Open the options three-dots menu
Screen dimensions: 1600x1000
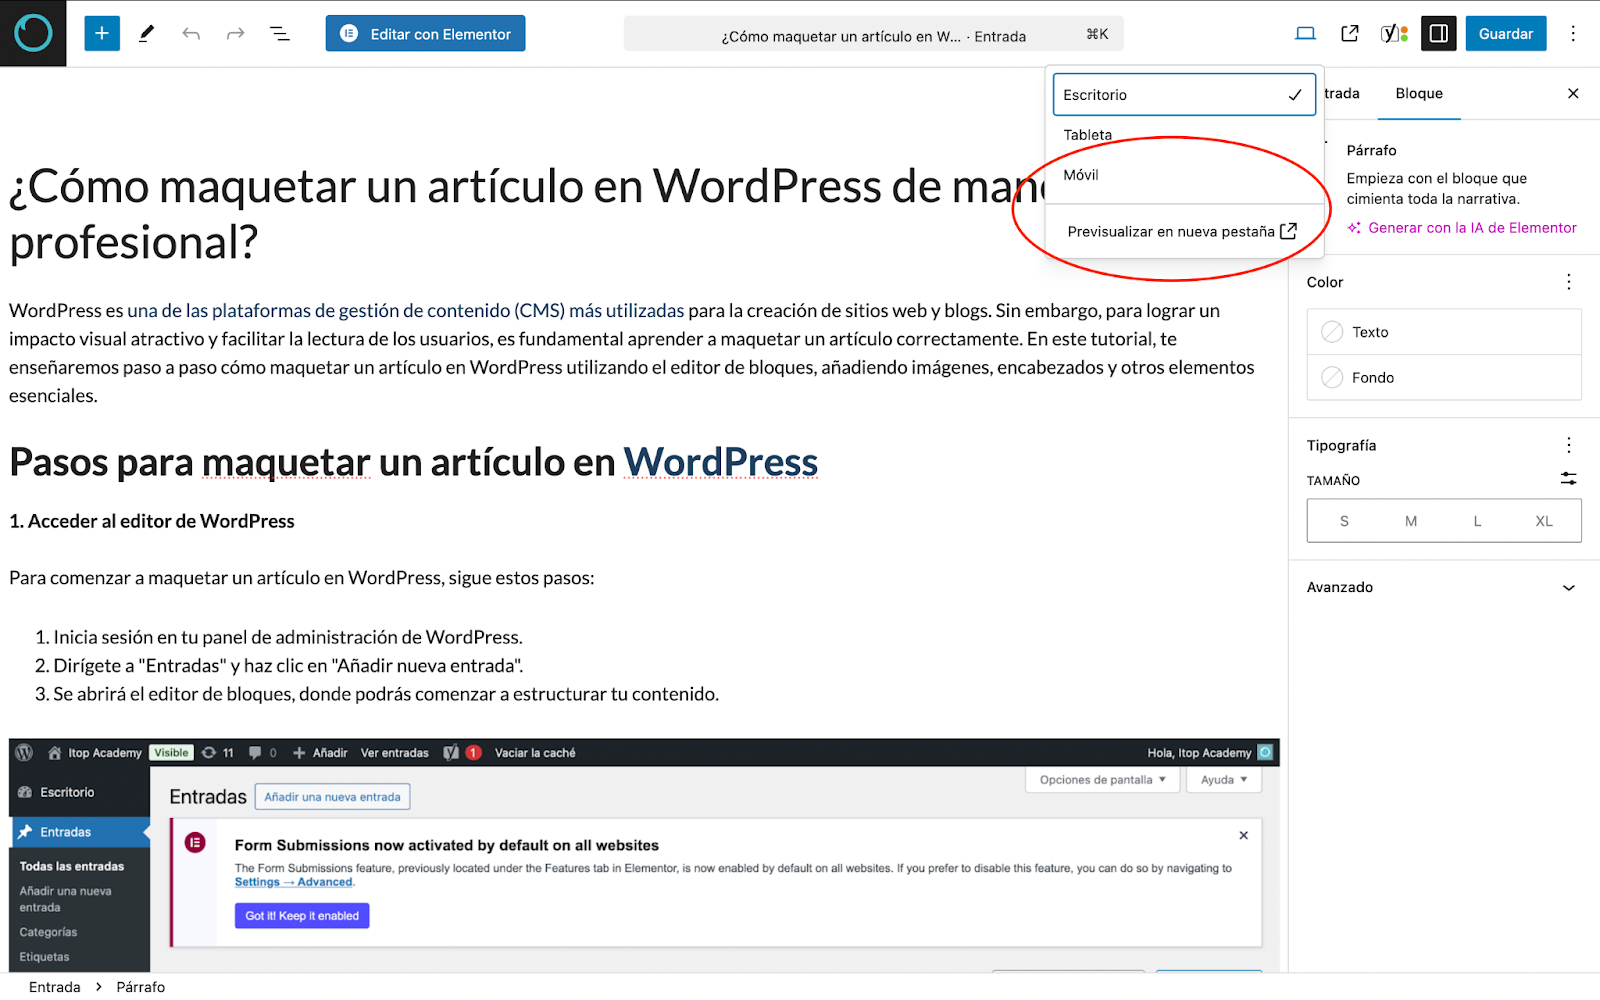coord(1573,34)
